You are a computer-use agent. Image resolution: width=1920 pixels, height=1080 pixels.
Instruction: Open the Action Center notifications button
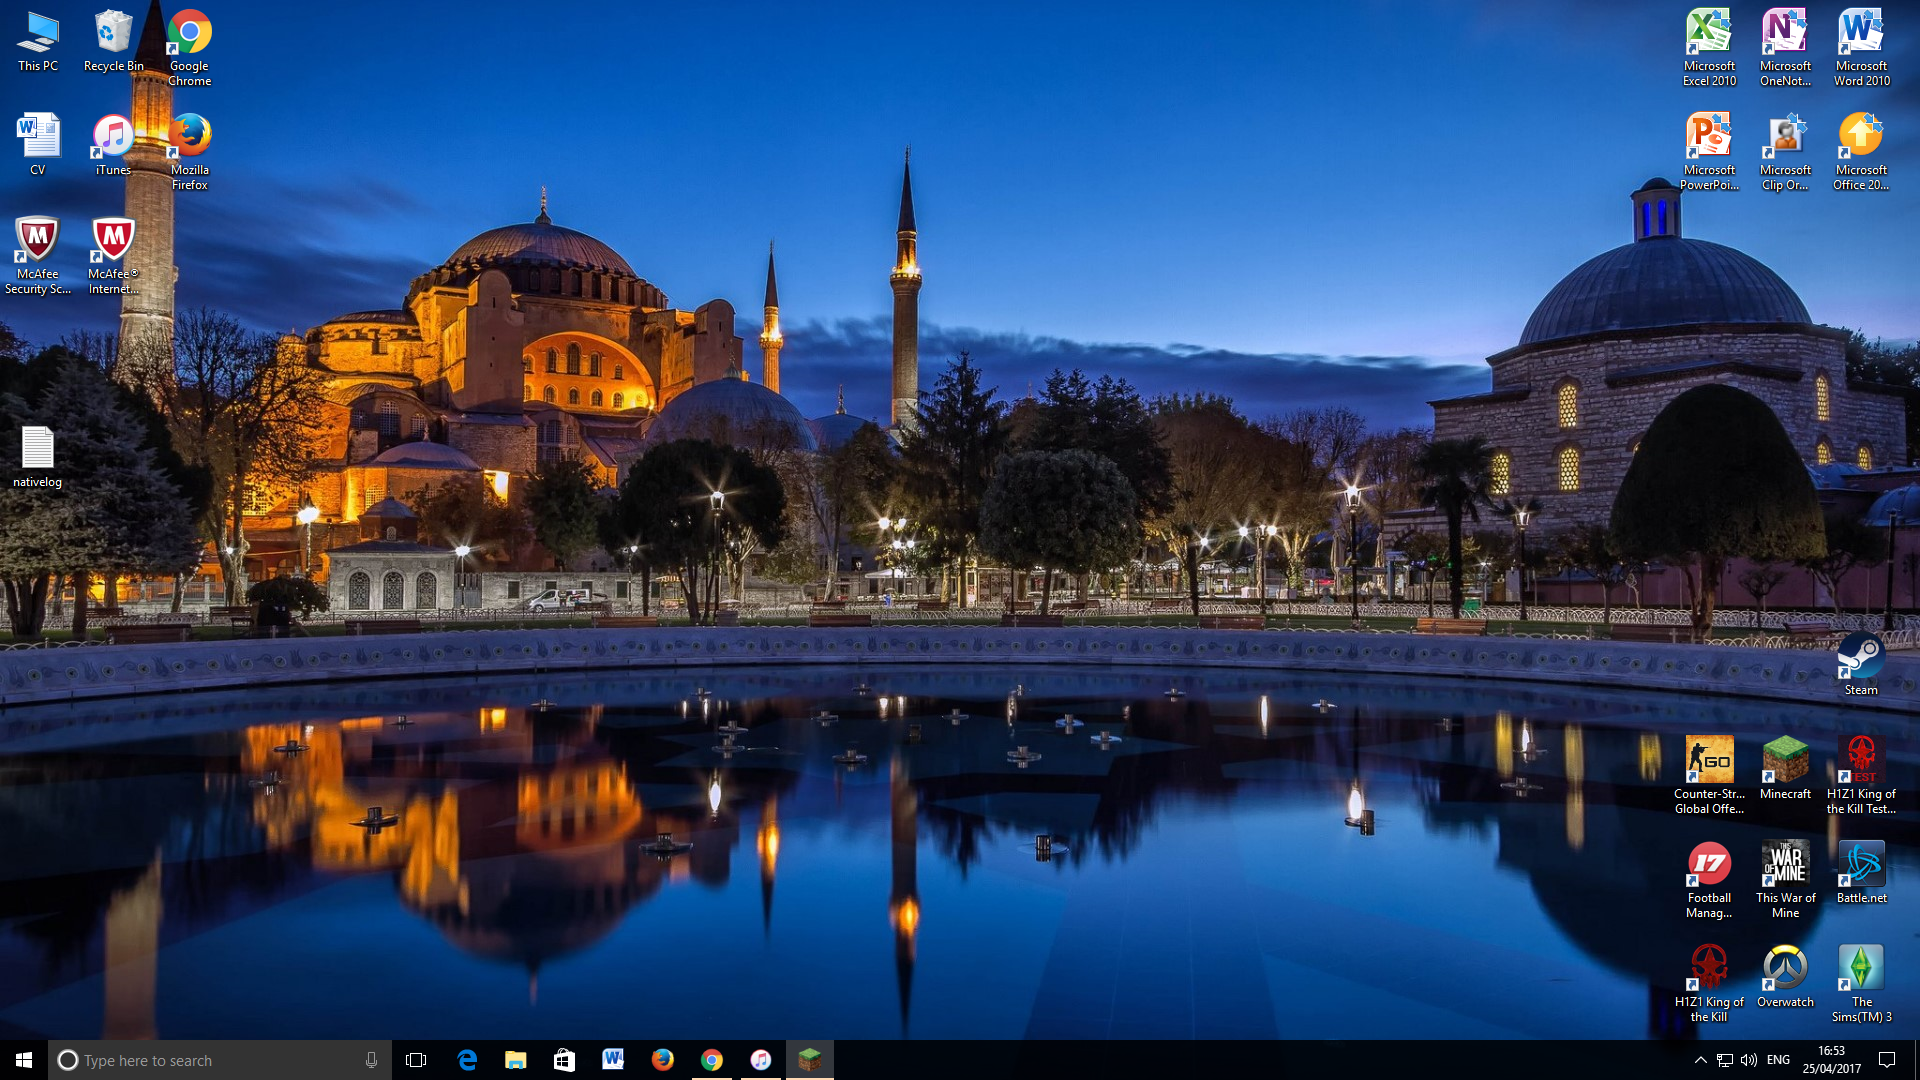[x=1887, y=1060]
